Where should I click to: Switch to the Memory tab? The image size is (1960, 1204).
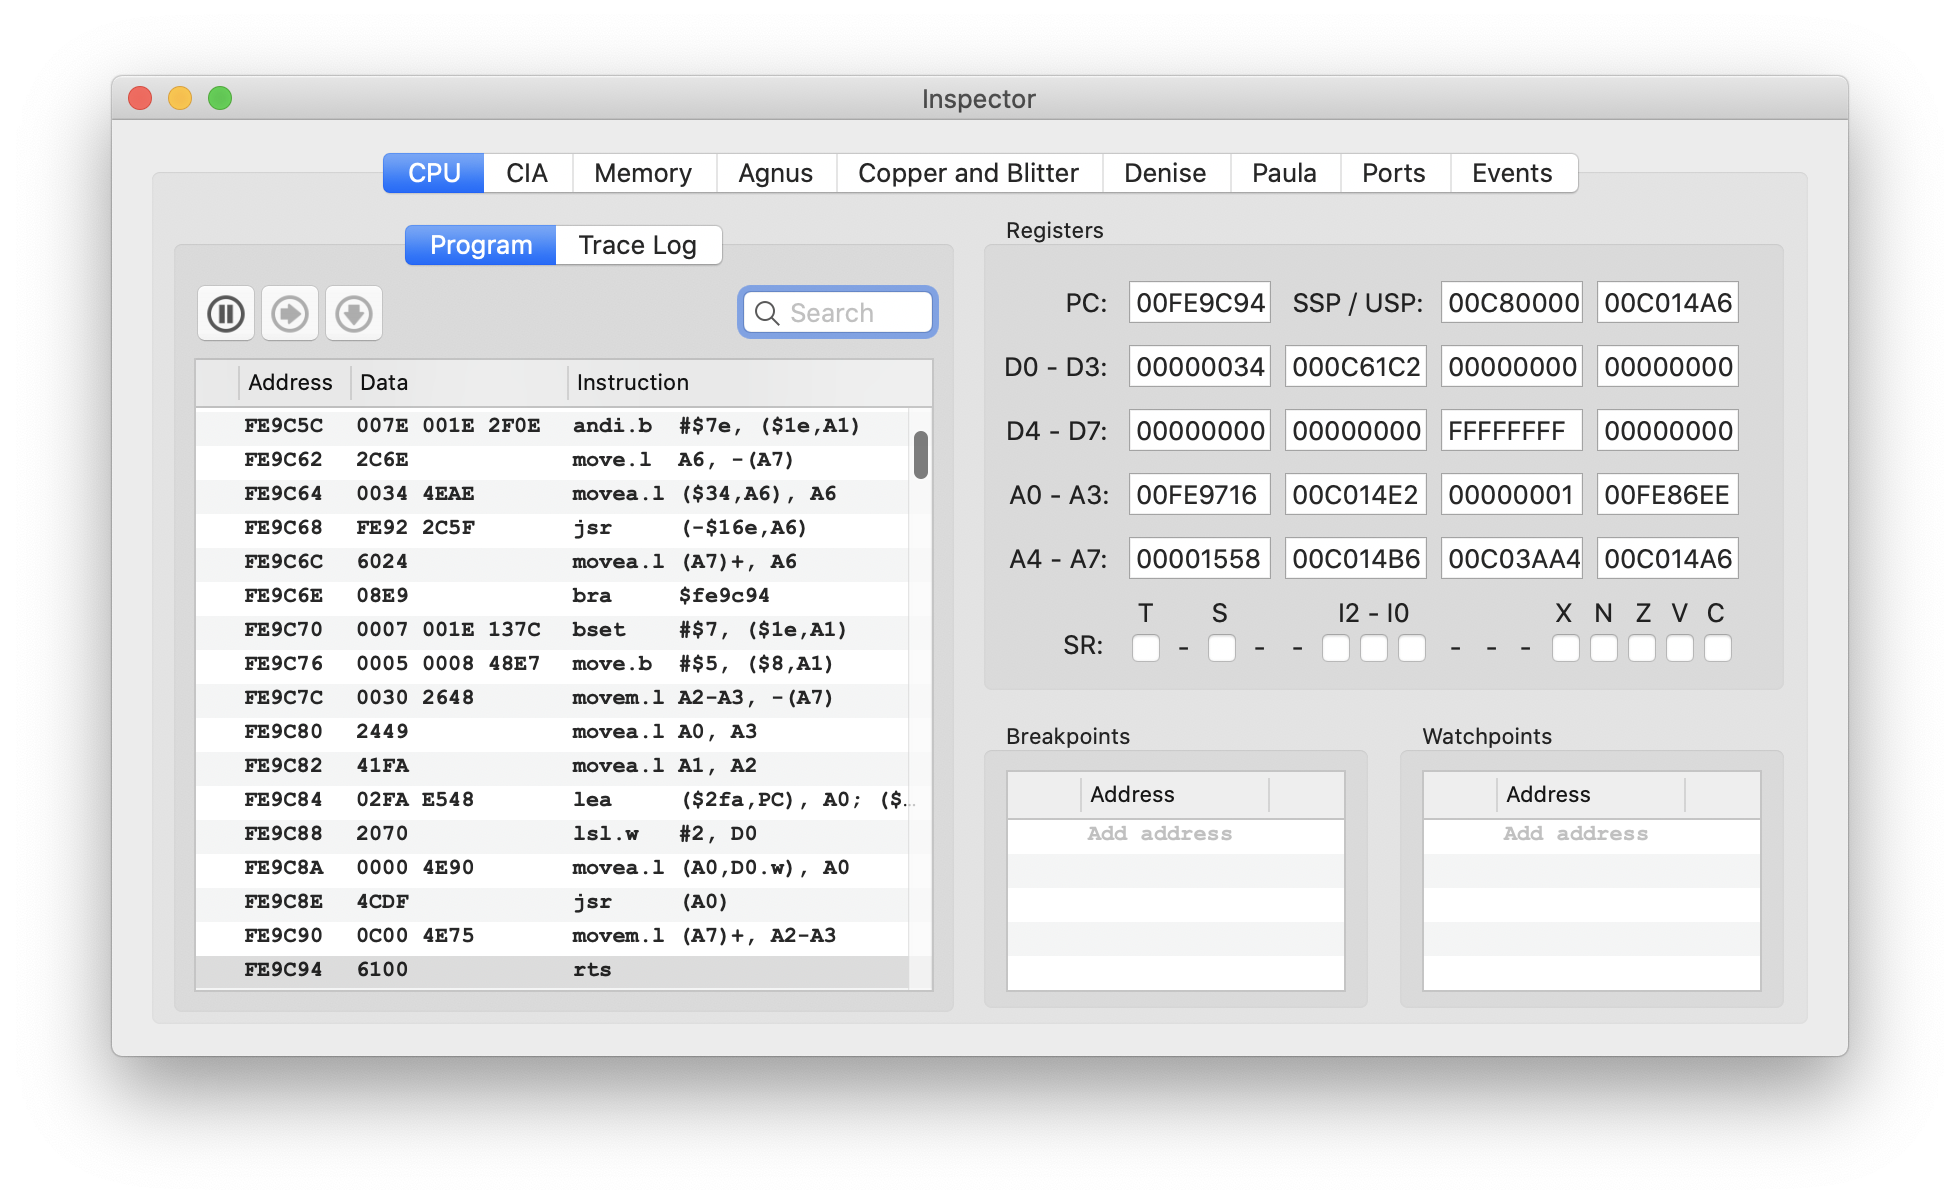pos(643,173)
